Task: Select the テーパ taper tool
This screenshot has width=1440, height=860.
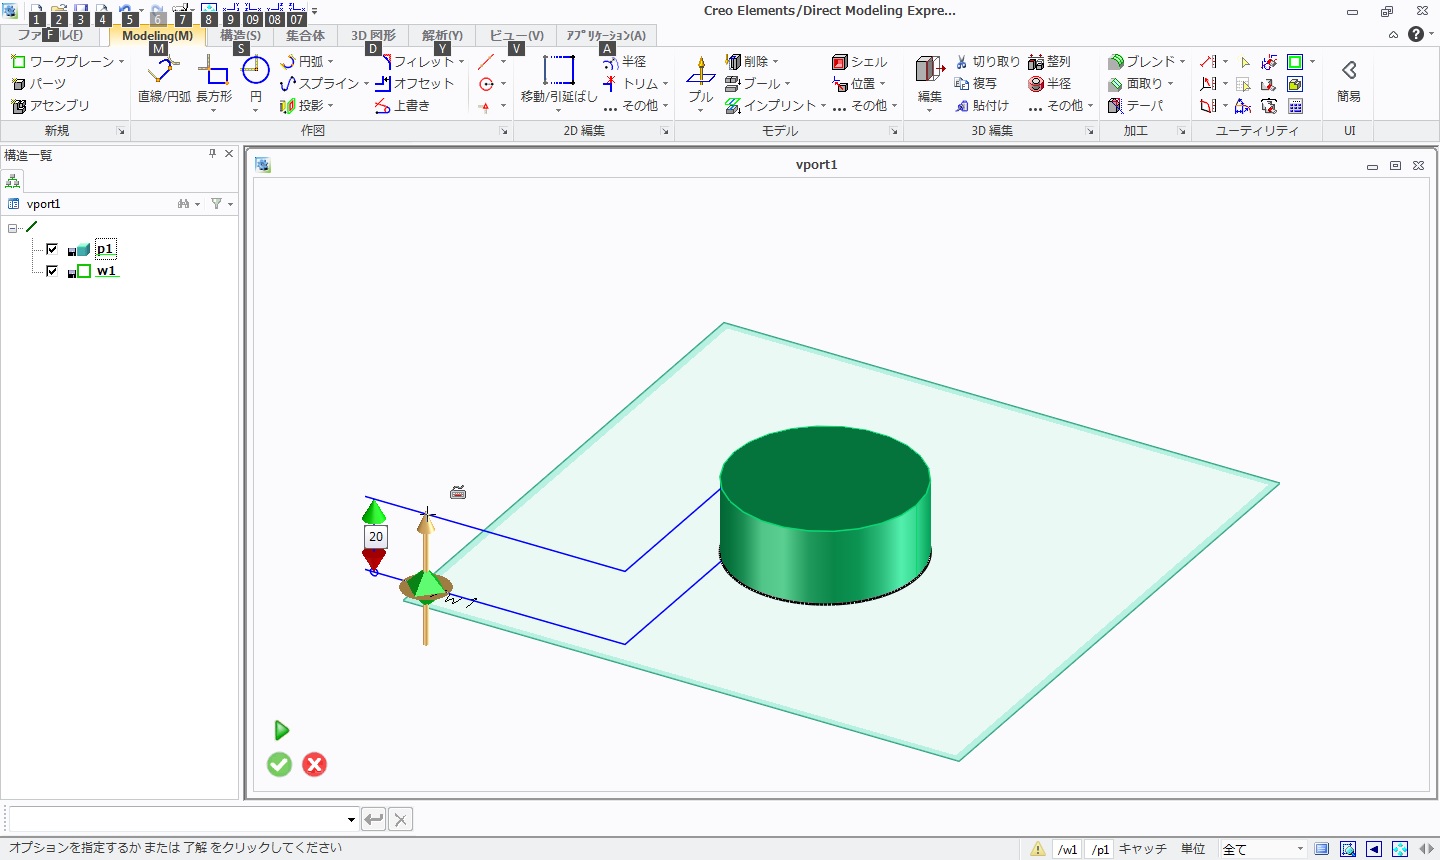Action: click(1136, 105)
